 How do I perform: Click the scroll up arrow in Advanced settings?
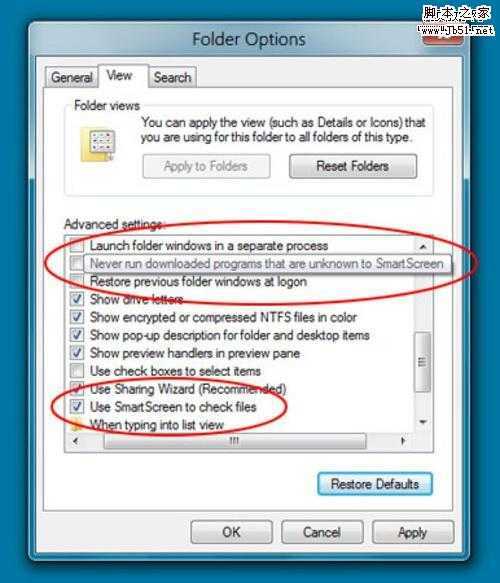pos(423,246)
